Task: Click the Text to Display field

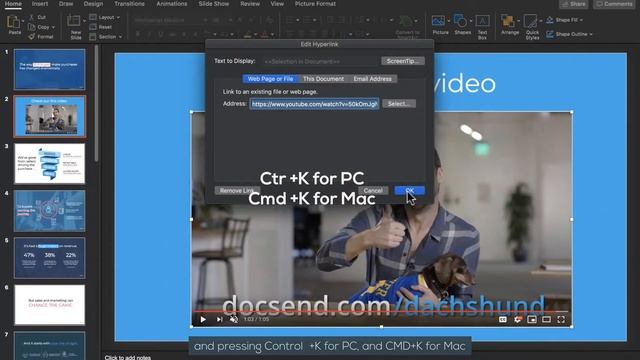Action: 320,61
